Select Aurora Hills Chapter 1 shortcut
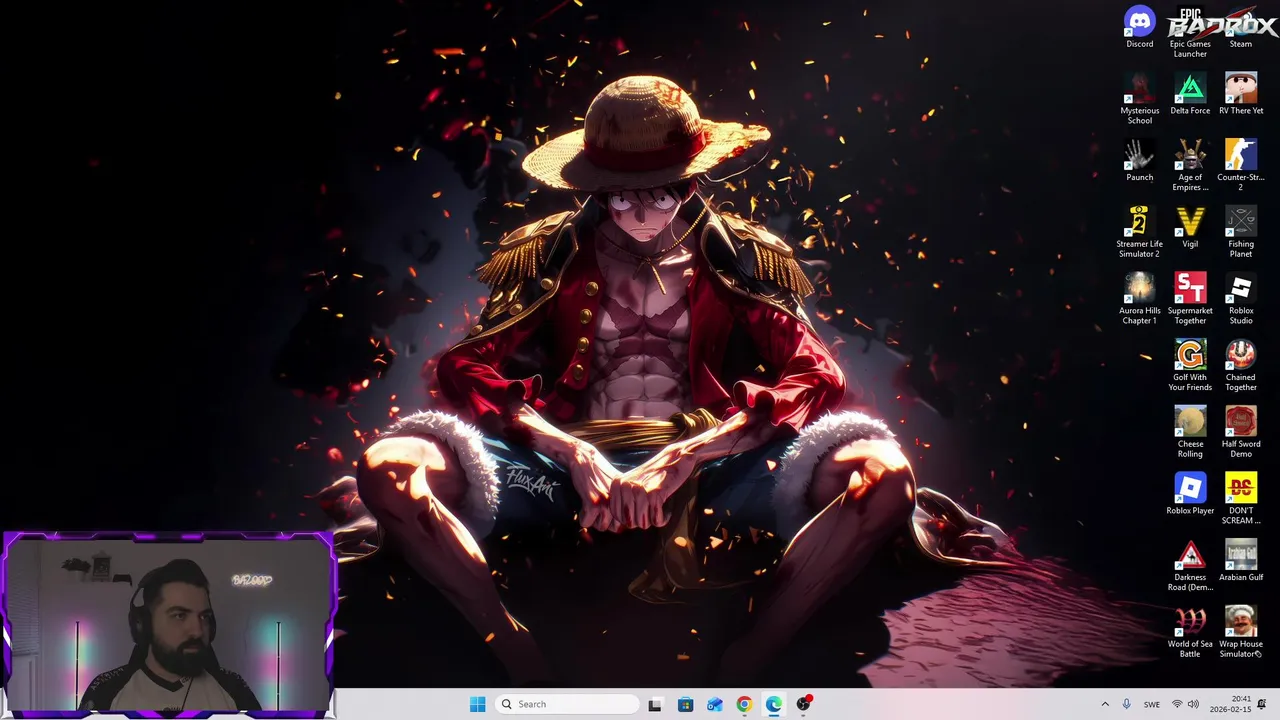1280x720 pixels. pyautogui.click(x=1139, y=298)
